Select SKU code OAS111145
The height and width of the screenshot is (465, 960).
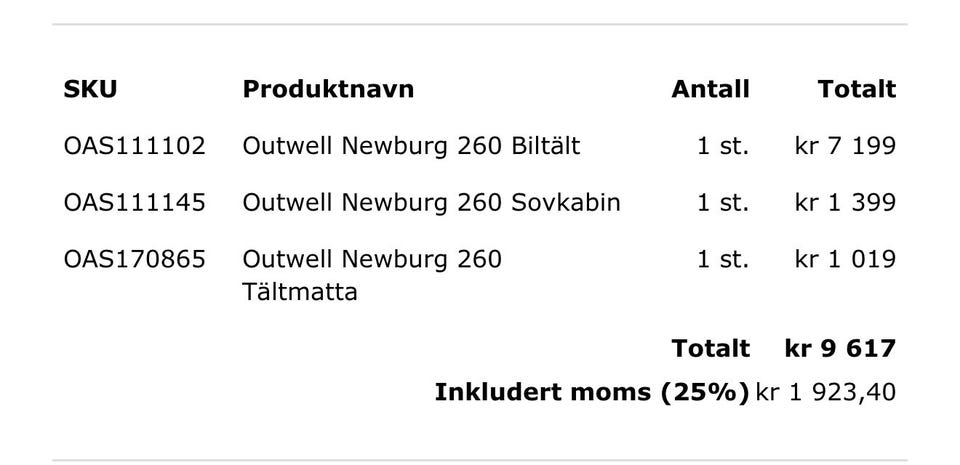coord(134,203)
